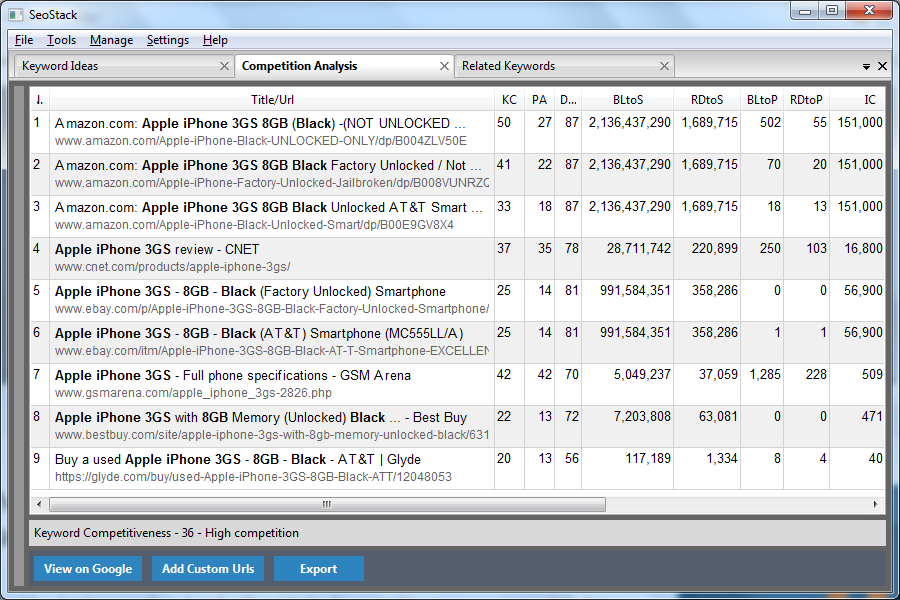Click the D... column header
This screenshot has height=600, width=900.
pos(568,100)
